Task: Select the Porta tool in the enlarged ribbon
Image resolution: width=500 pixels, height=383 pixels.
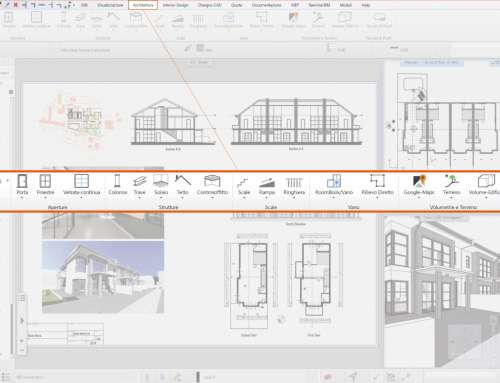Action: click(22, 185)
